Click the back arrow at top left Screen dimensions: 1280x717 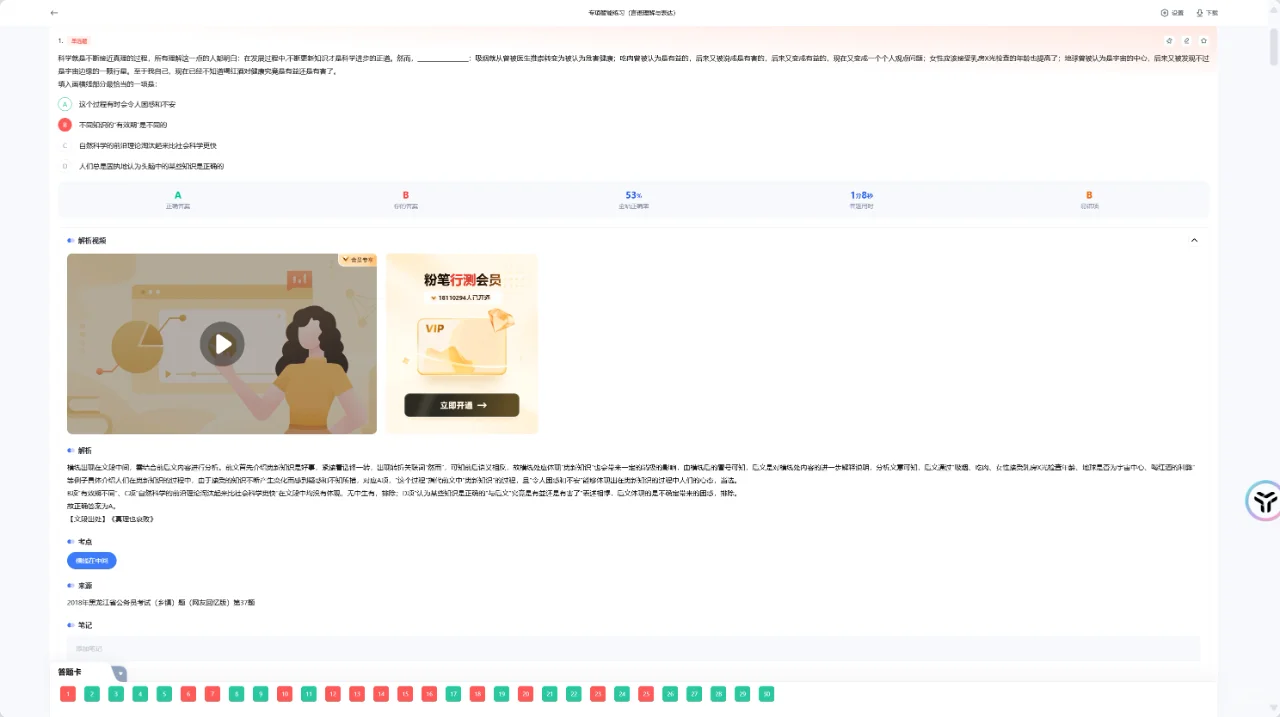[x=54, y=13]
